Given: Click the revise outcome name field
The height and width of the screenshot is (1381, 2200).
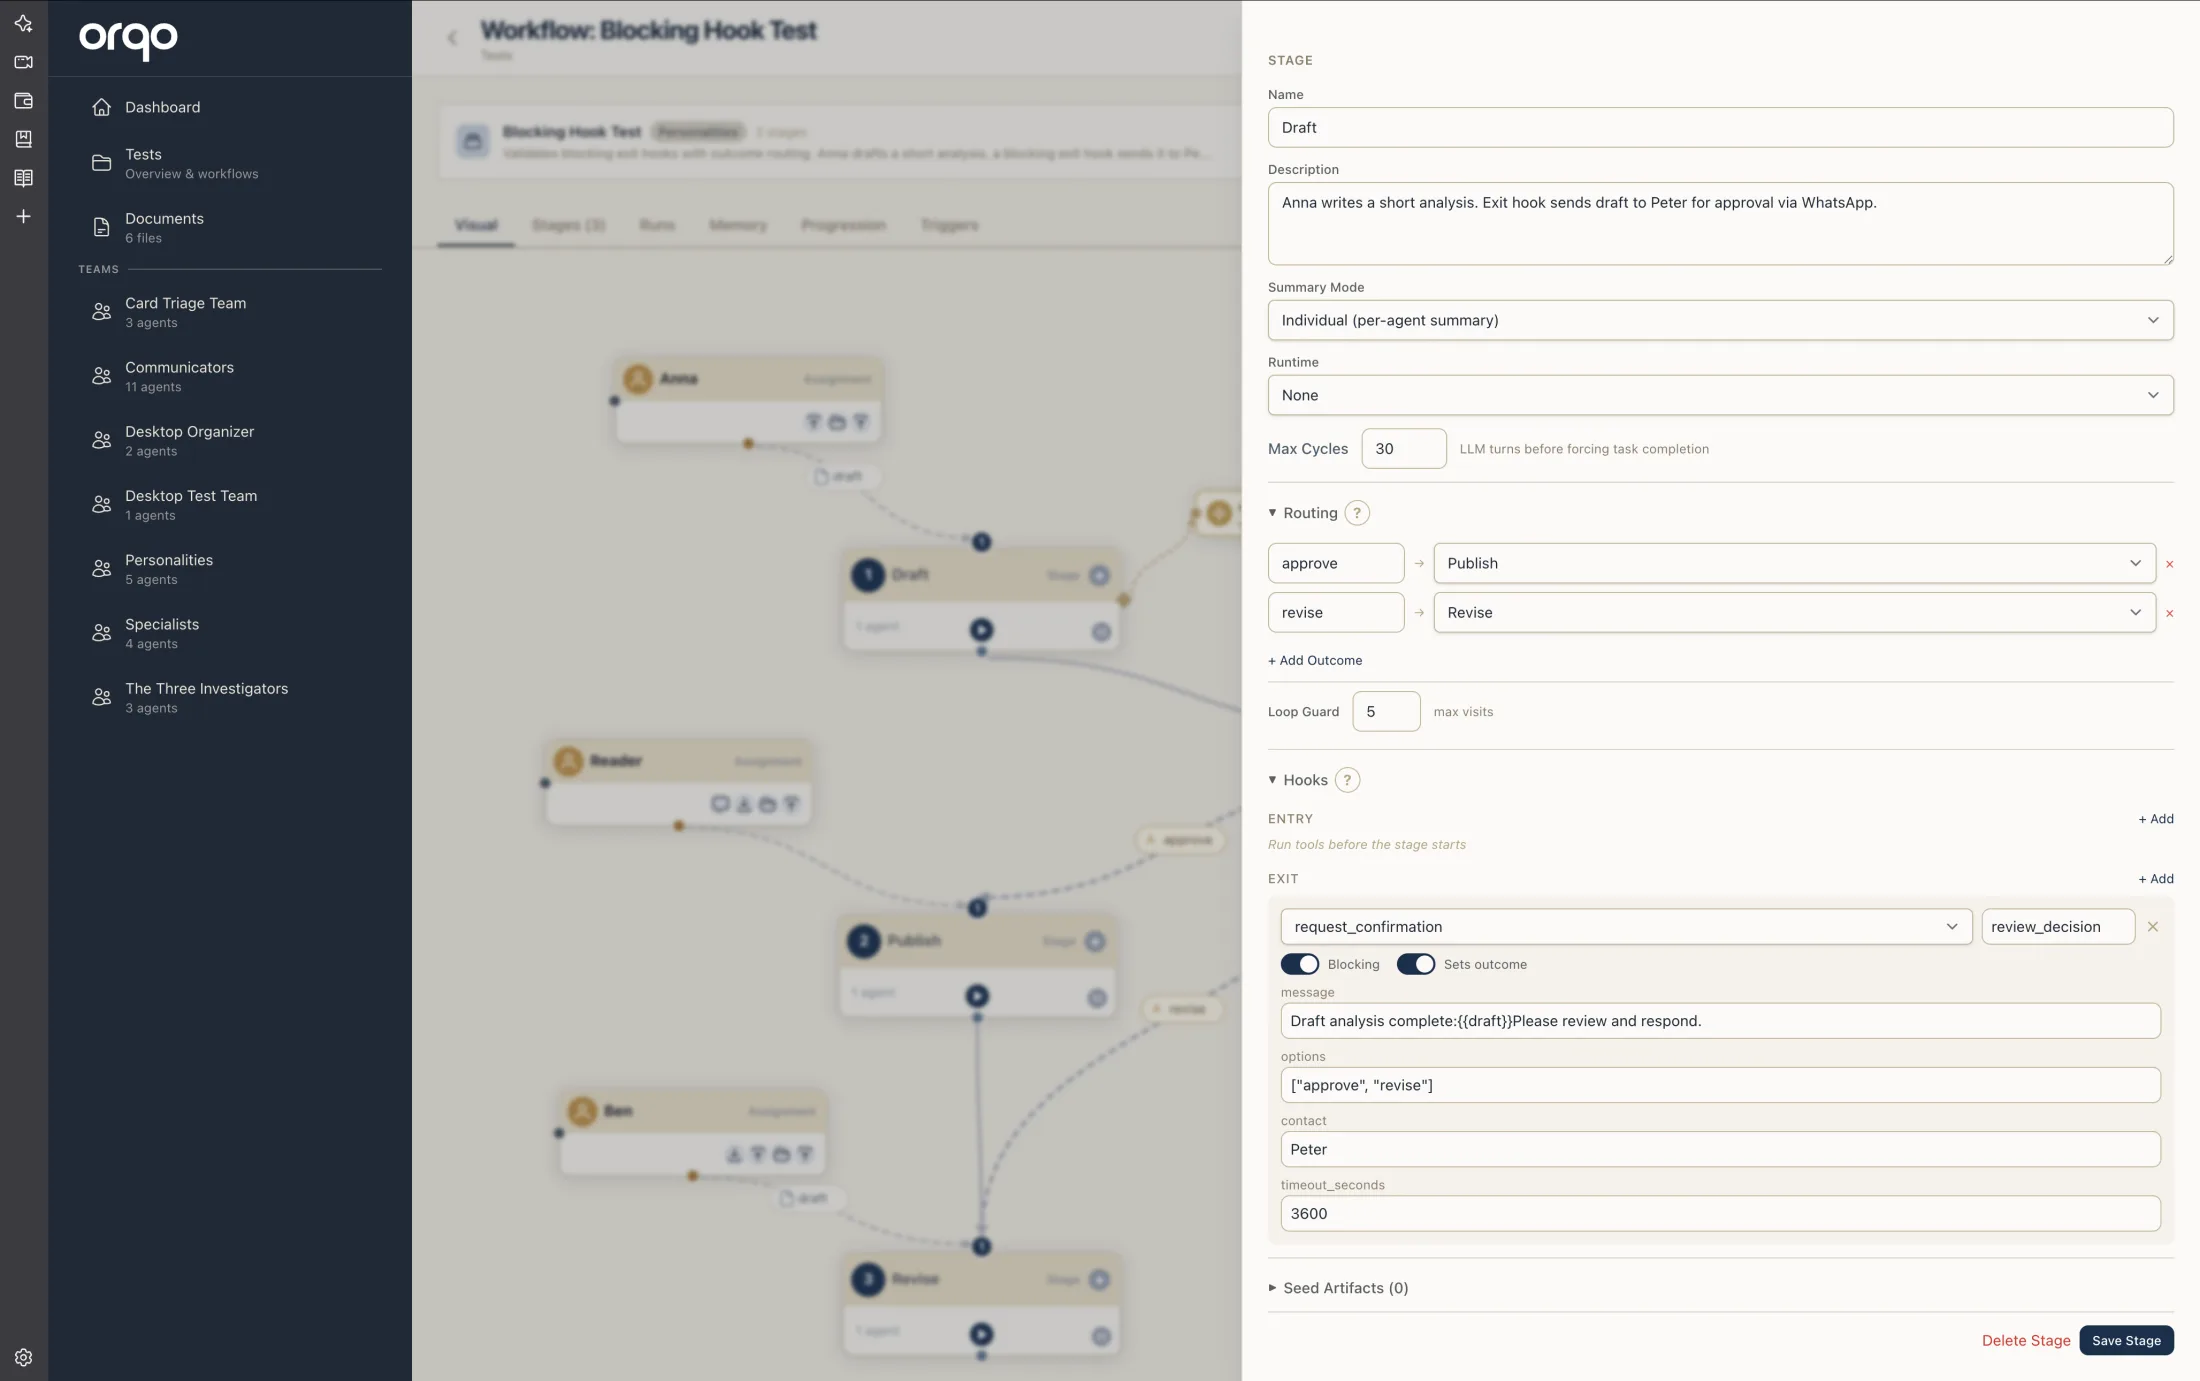Looking at the screenshot, I should [x=1336, y=612].
